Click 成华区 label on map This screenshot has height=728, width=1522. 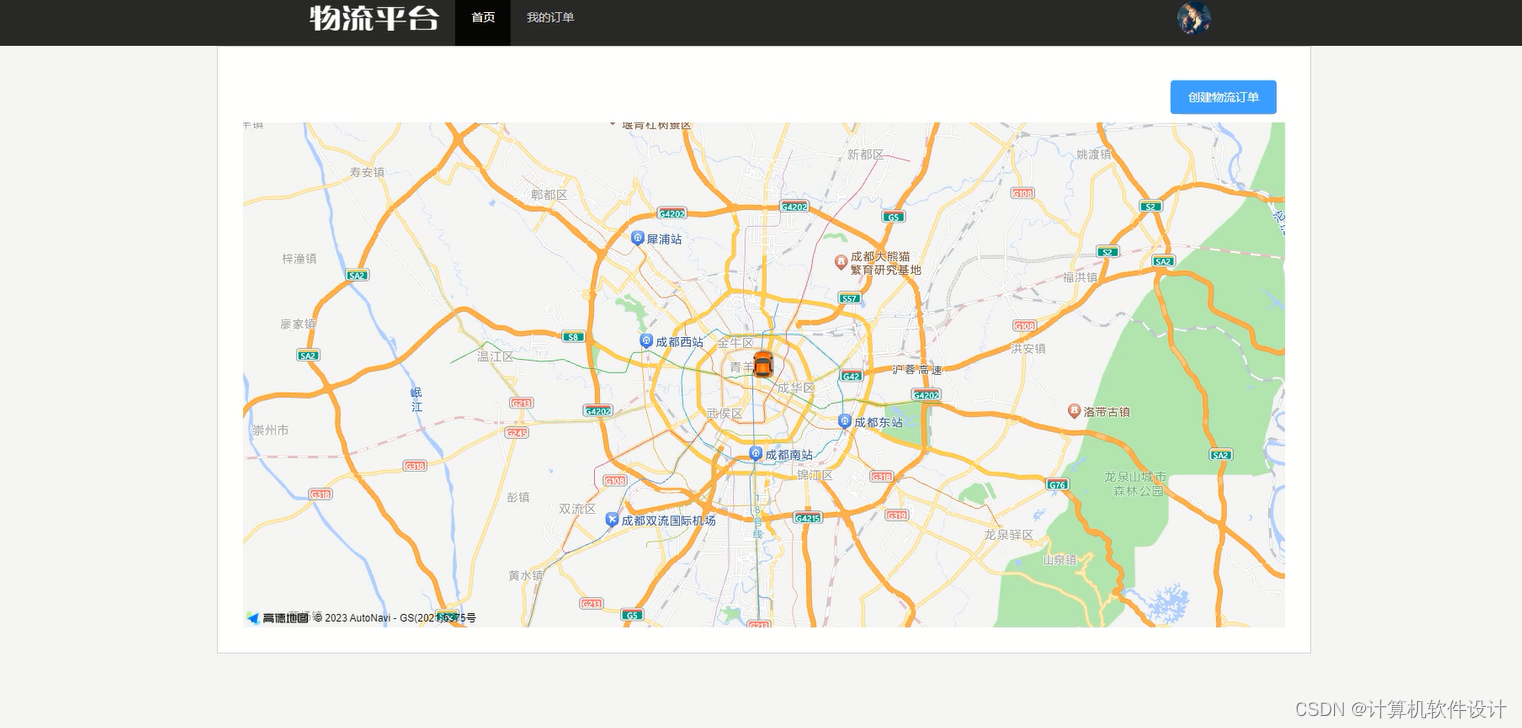coord(796,388)
